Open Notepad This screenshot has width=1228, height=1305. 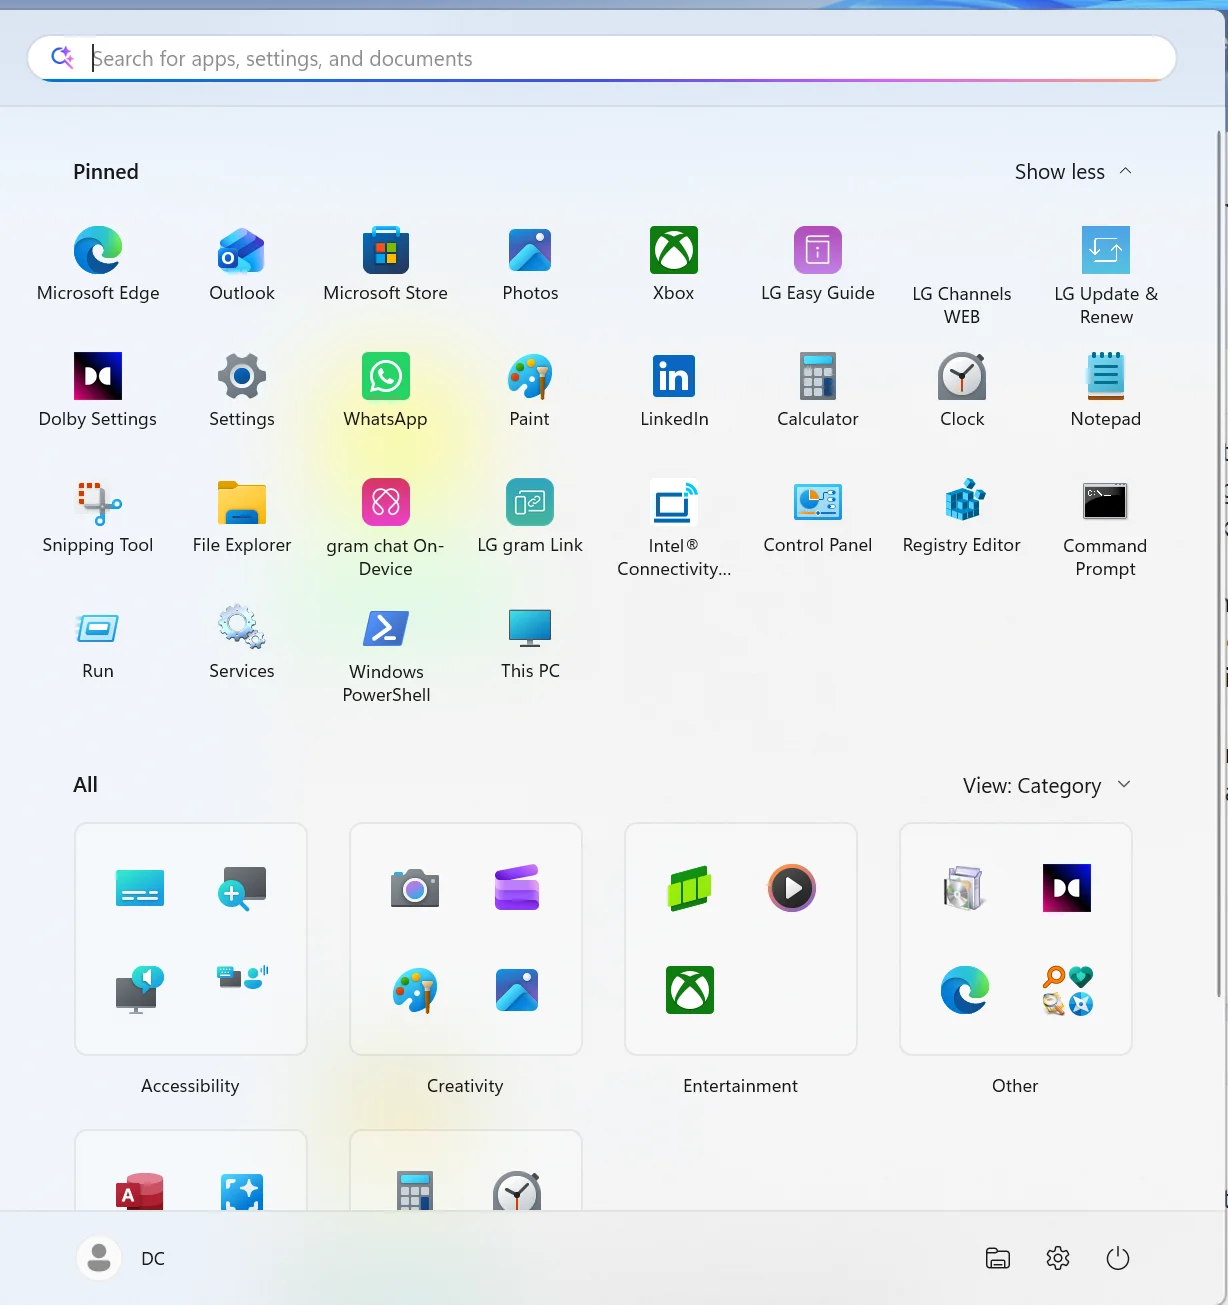pos(1106,392)
